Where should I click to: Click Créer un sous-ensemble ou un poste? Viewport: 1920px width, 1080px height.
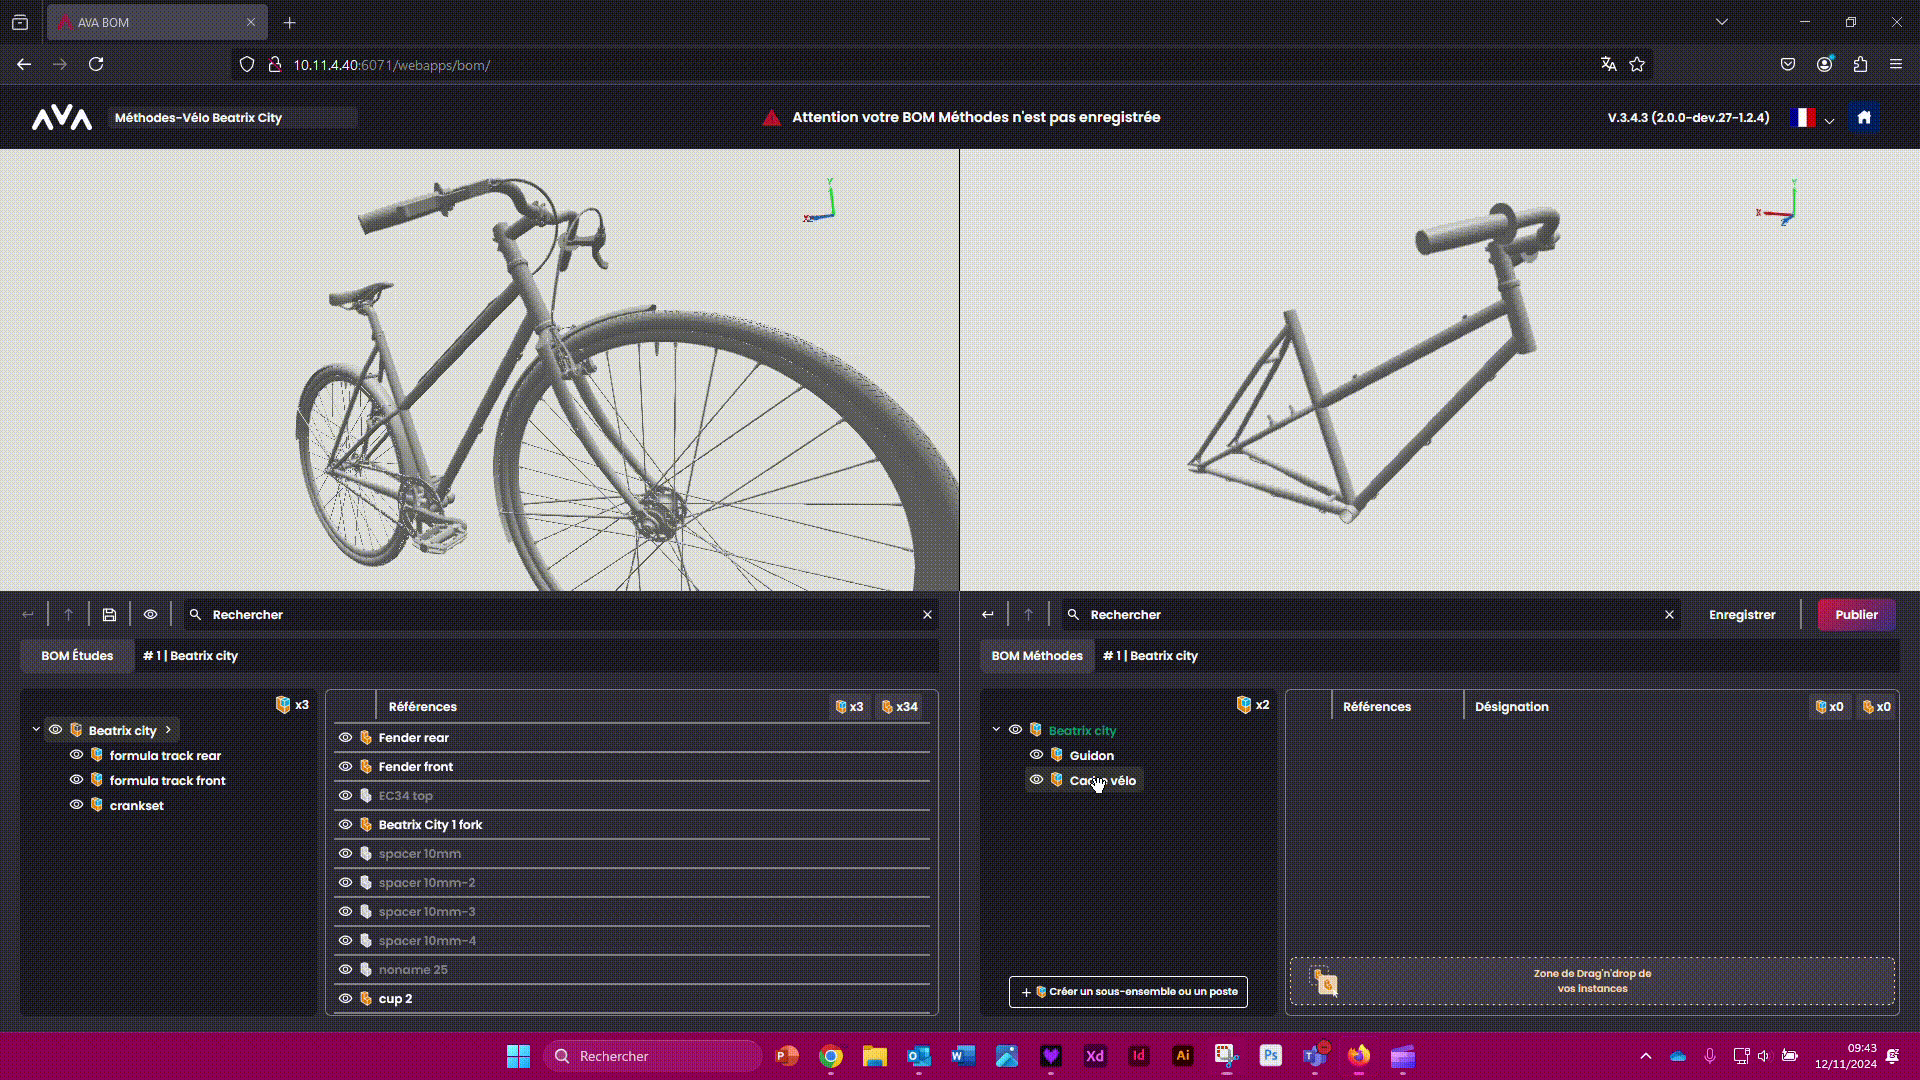[1128, 992]
